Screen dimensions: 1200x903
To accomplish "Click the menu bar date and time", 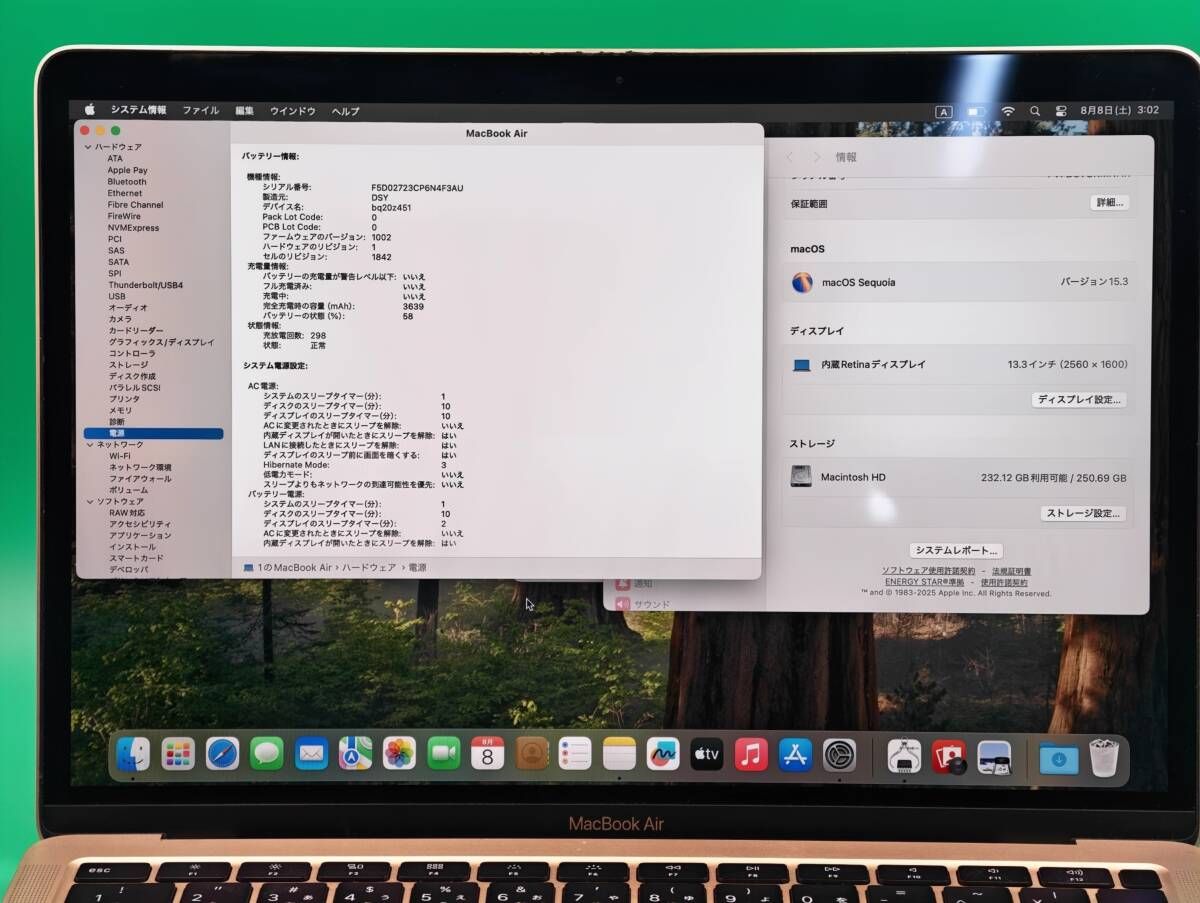I will pyautogui.click(x=1120, y=110).
